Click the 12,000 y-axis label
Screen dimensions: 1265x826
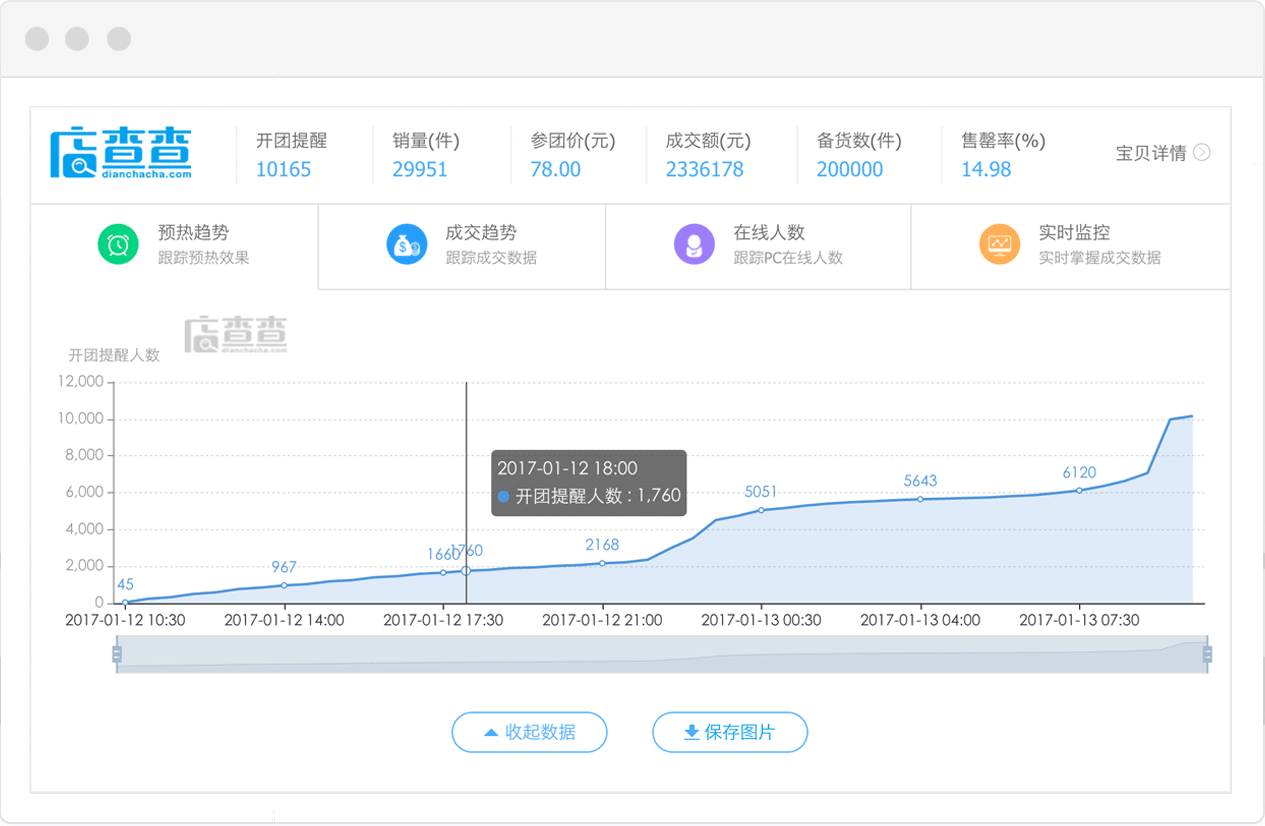[82, 381]
